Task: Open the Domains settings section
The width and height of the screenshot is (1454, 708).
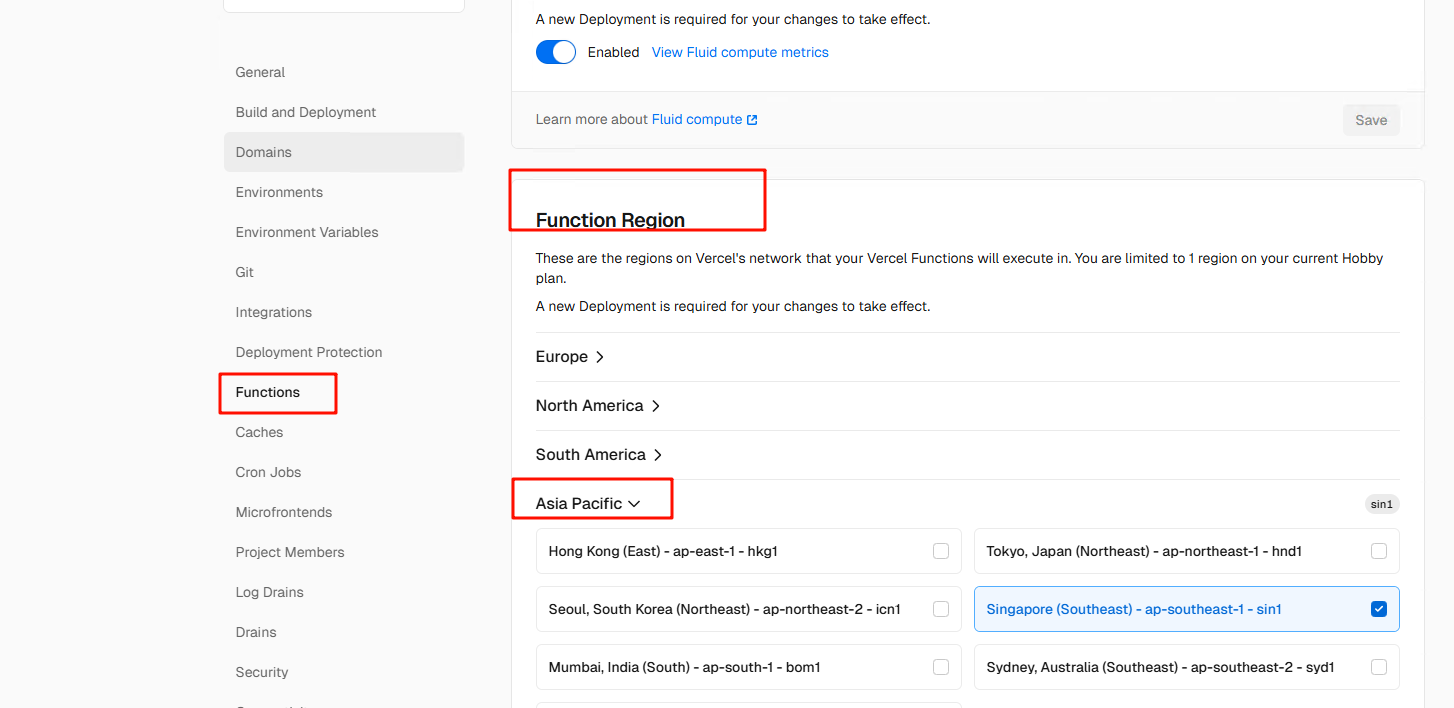Action: tap(264, 152)
